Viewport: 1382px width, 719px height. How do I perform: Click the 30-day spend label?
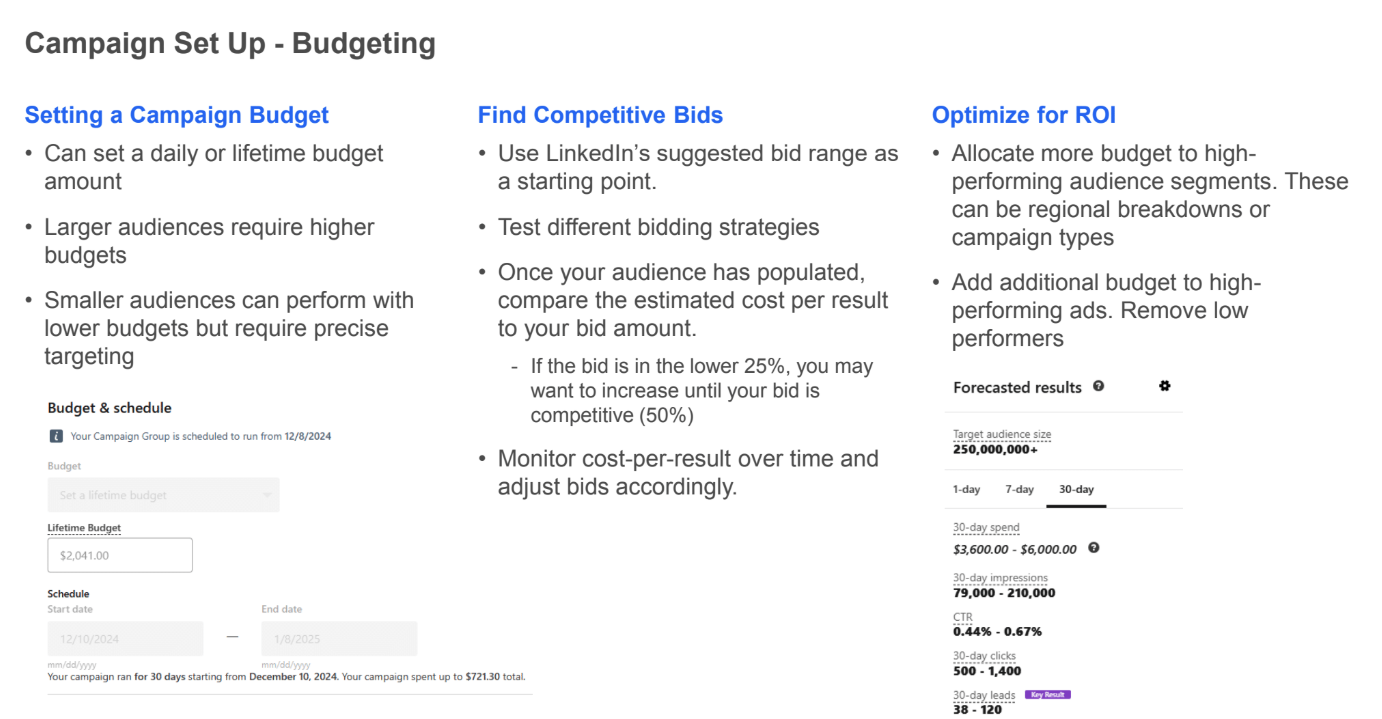(x=986, y=527)
